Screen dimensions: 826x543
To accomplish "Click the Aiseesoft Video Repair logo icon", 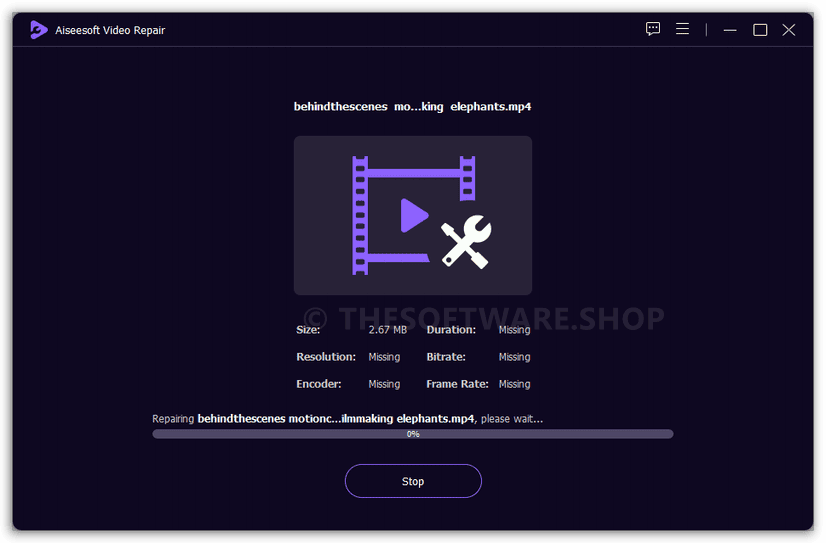I will click(38, 30).
